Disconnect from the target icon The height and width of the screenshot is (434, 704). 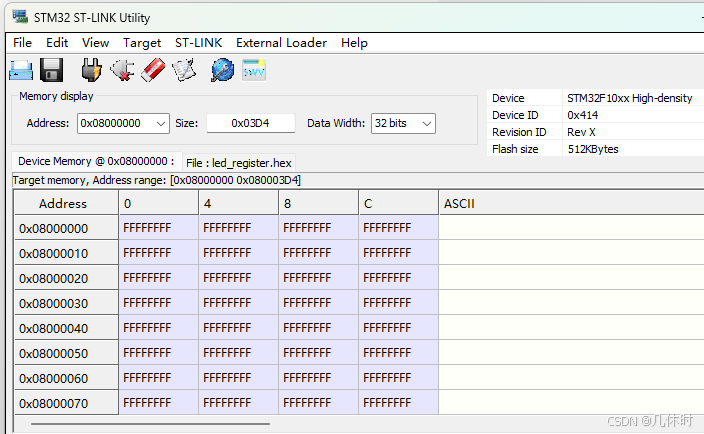(122, 70)
